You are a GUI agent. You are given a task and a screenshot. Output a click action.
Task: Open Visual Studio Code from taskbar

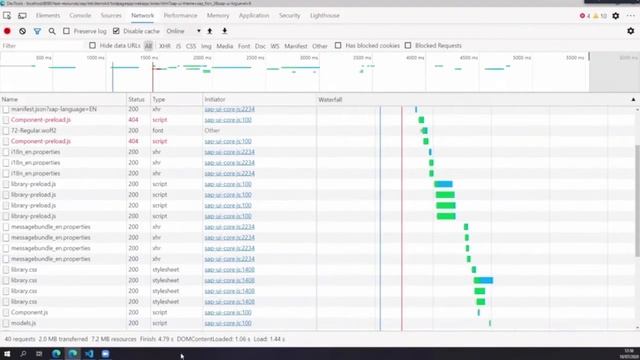(89, 353)
